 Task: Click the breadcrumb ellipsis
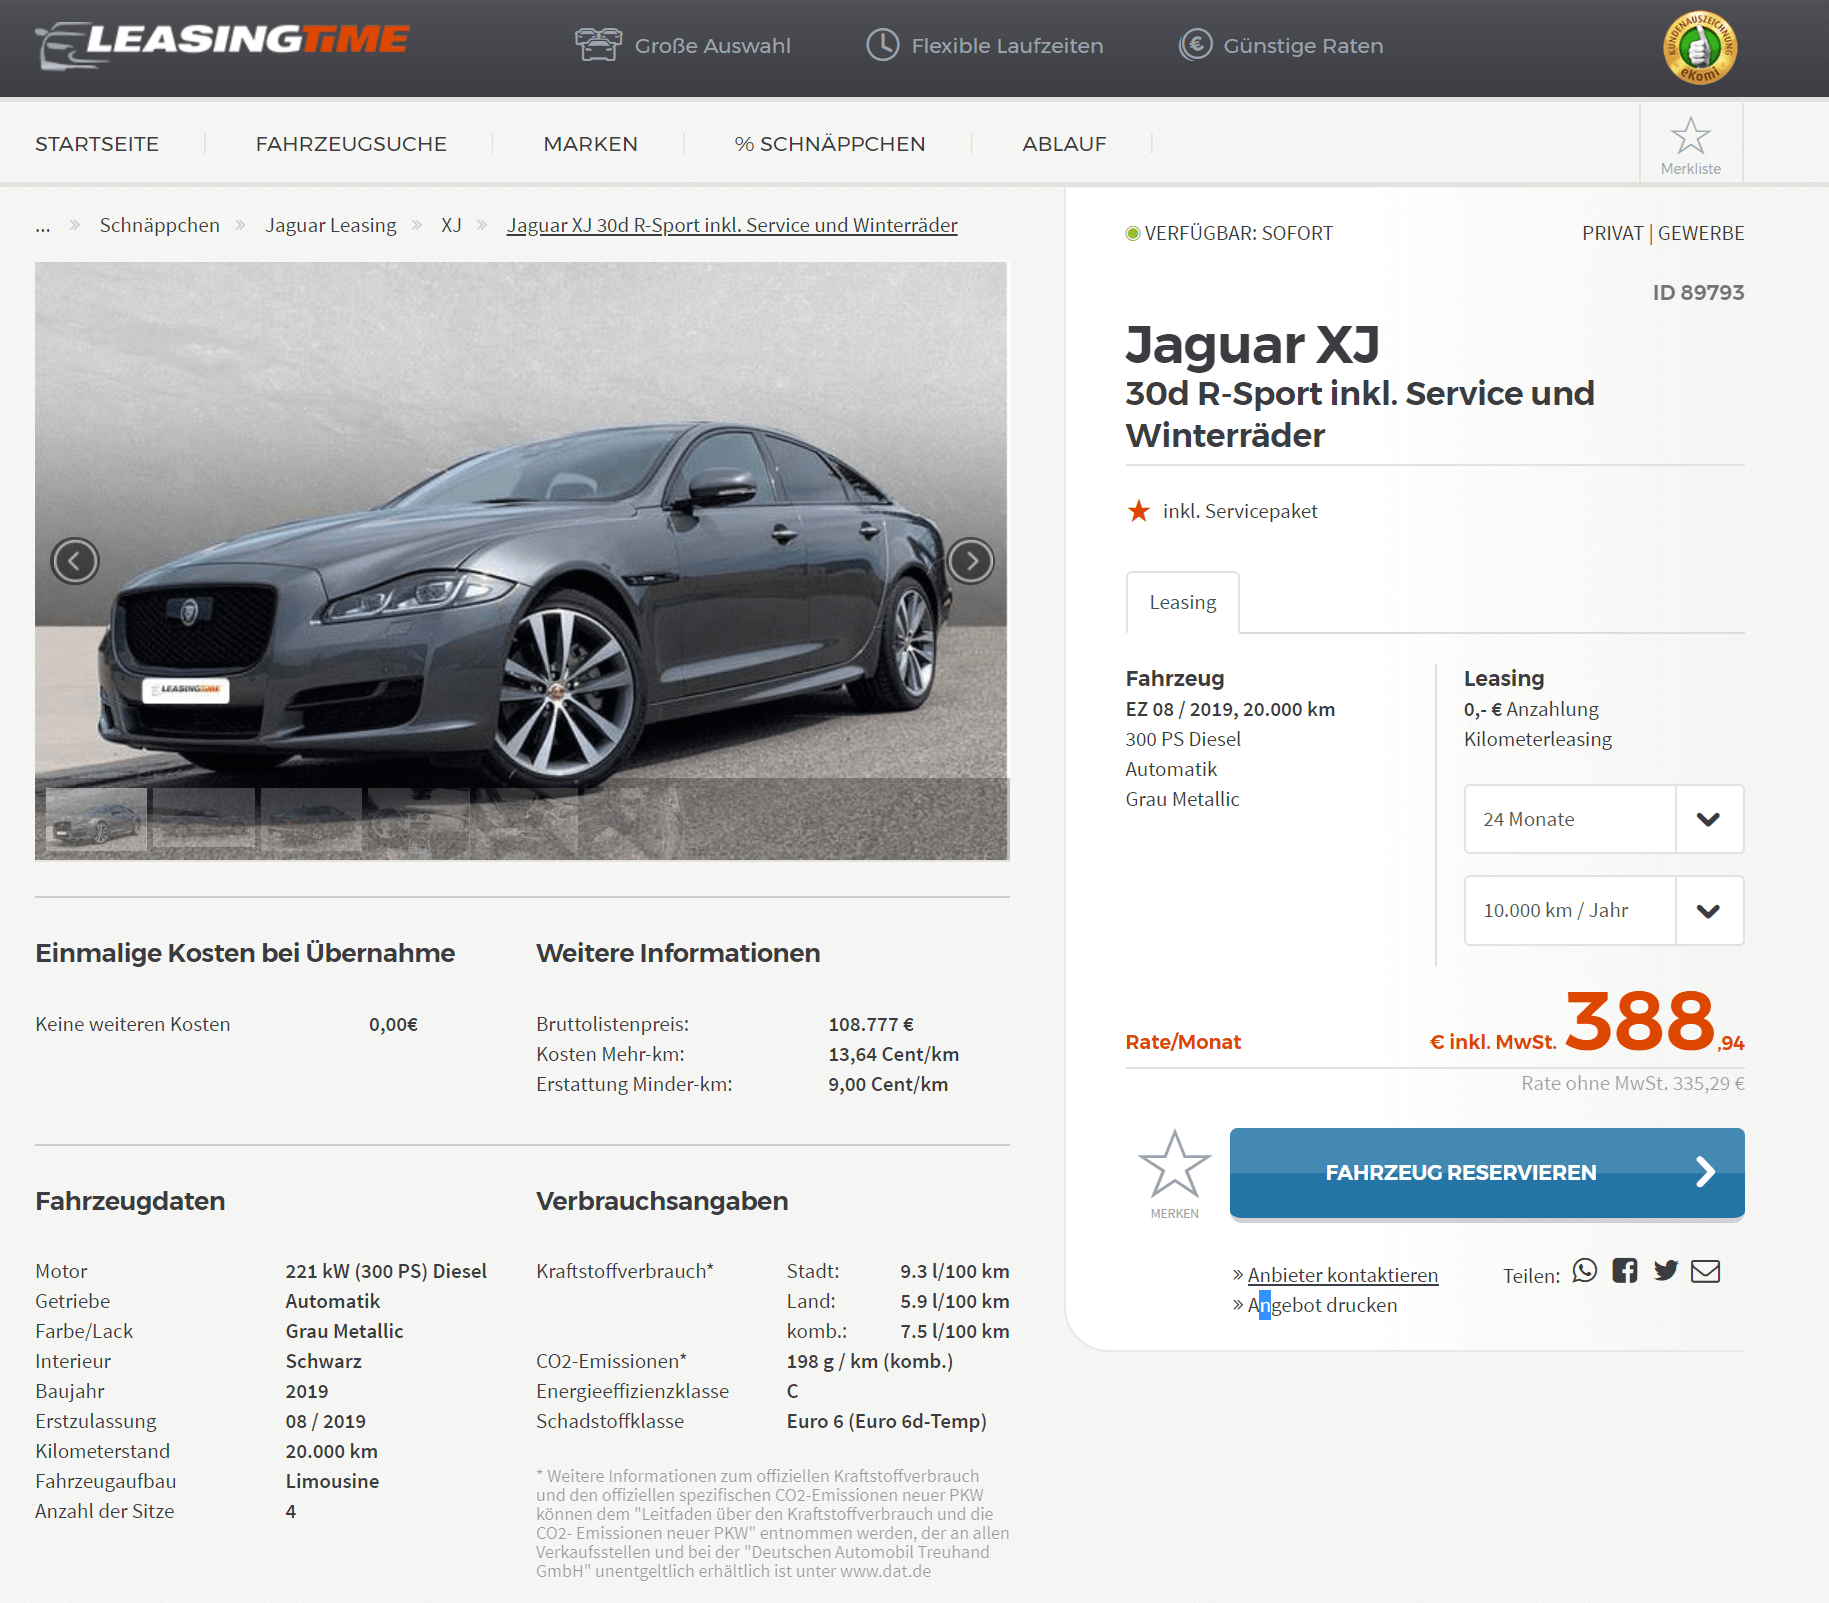coord(42,226)
